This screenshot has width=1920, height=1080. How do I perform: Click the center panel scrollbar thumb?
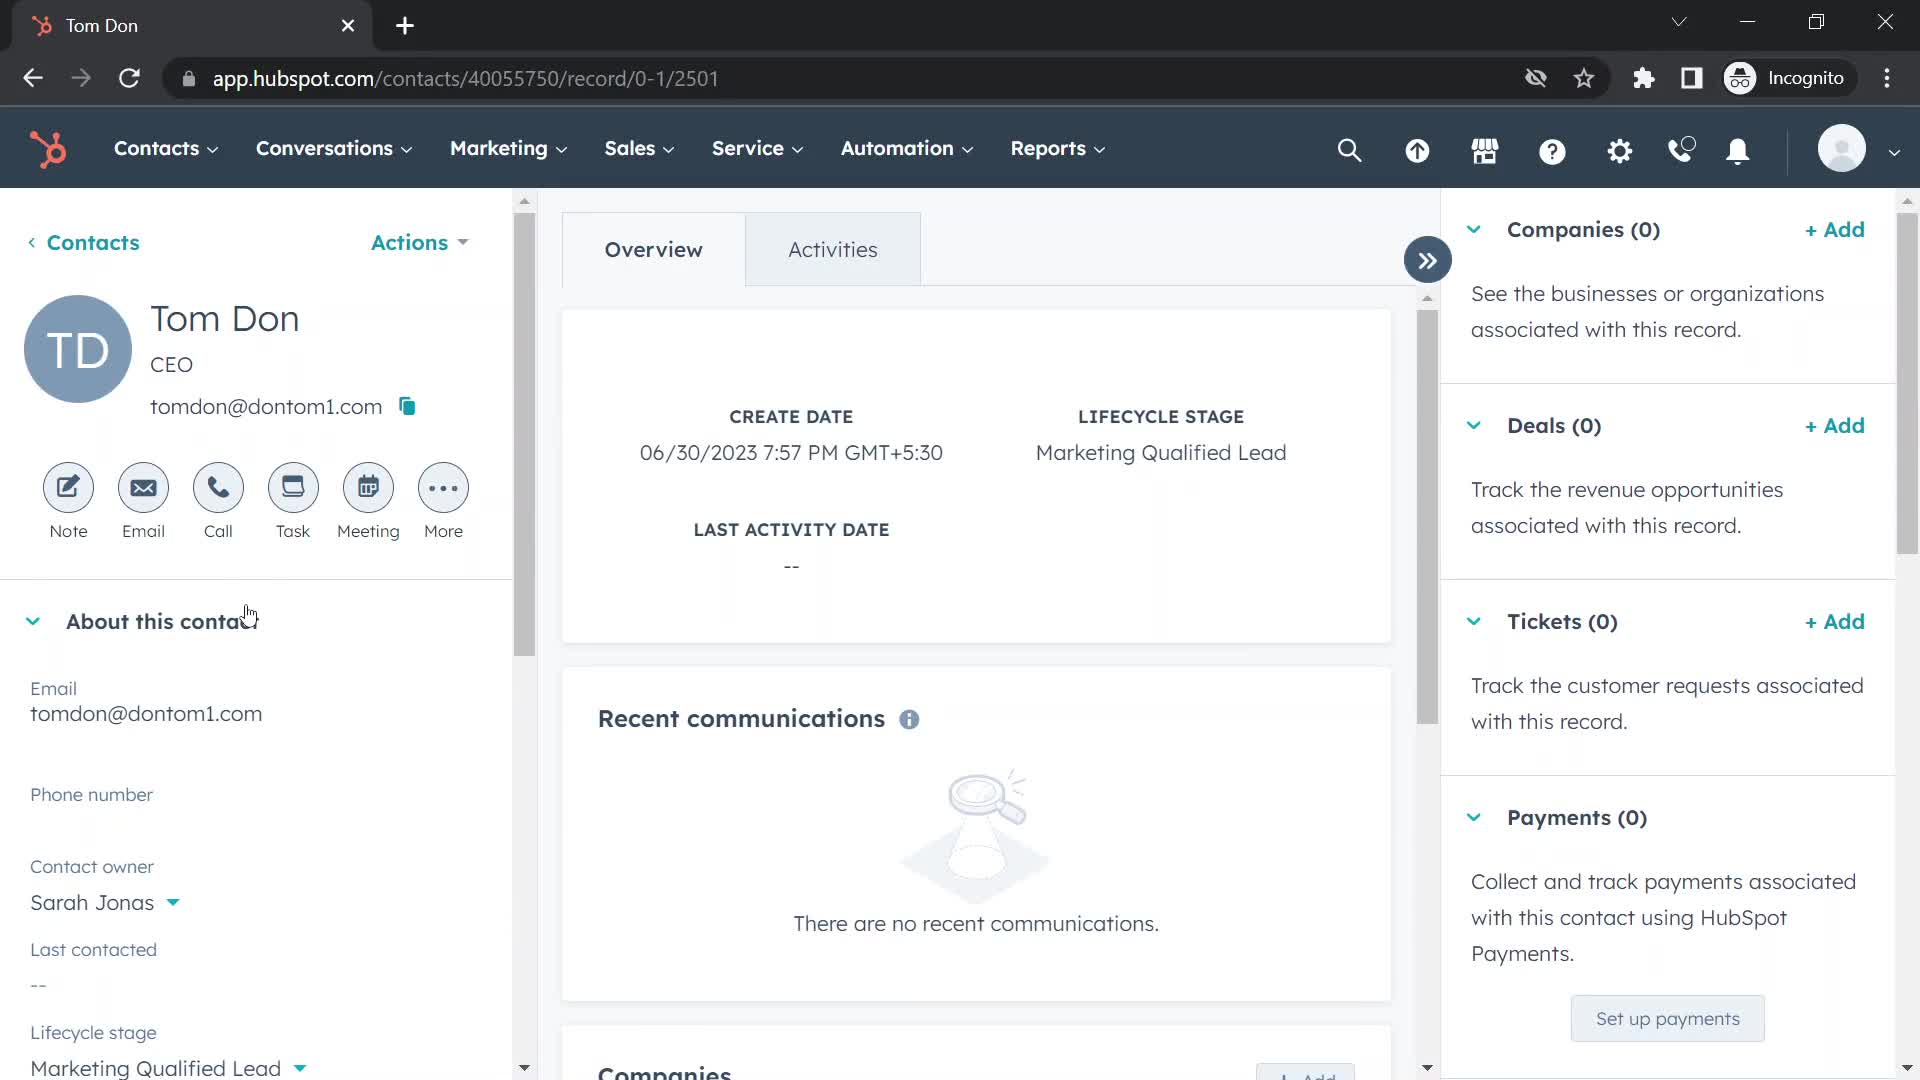pos(1427,517)
